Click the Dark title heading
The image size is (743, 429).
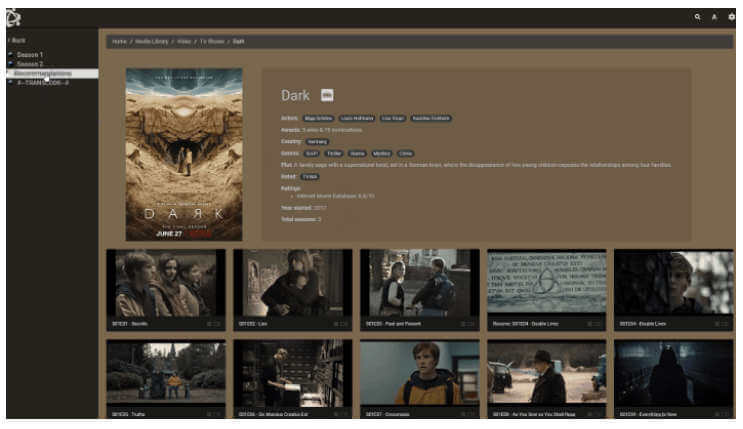pos(295,95)
